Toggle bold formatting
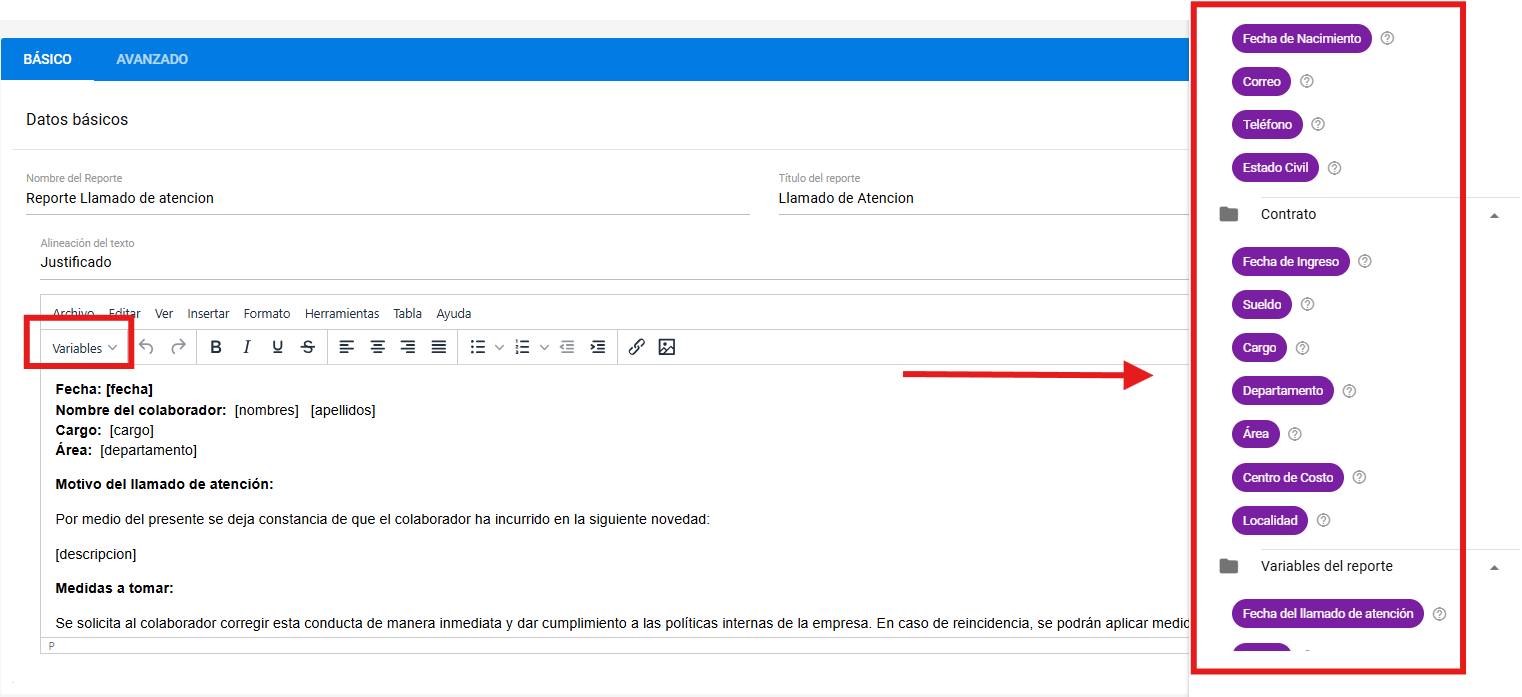The width and height of the screenshot is (1522, 697). point(216,347)
